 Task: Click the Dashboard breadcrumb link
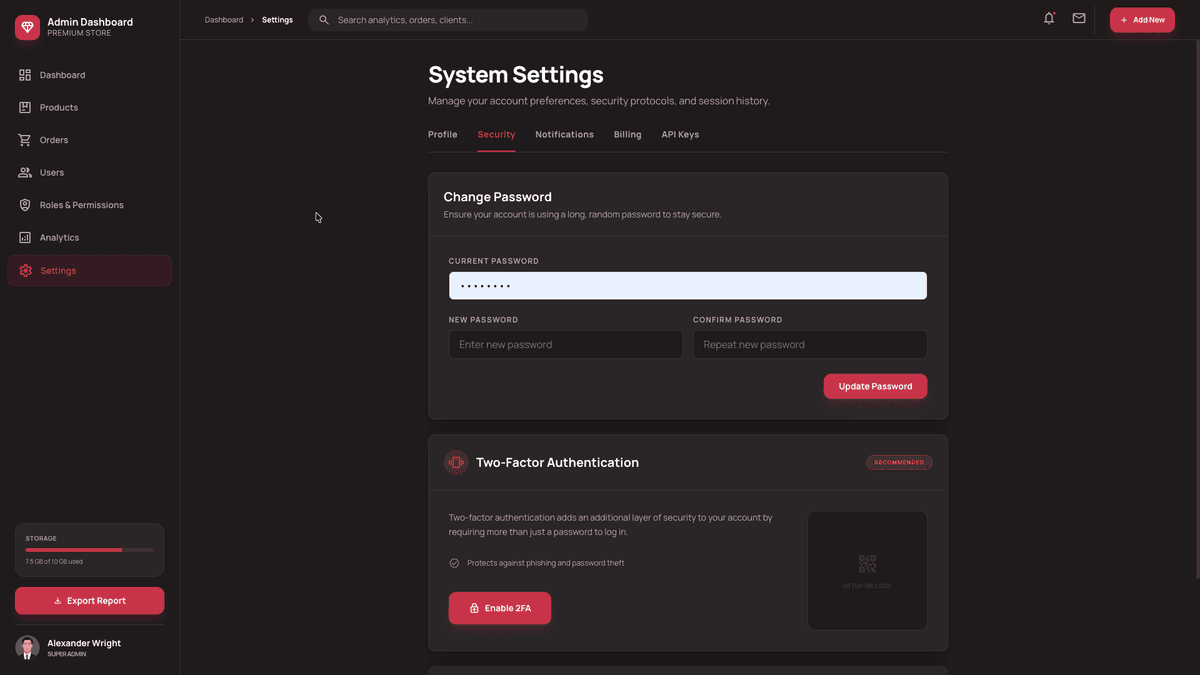pyautogui.click(x=223, y=19)
